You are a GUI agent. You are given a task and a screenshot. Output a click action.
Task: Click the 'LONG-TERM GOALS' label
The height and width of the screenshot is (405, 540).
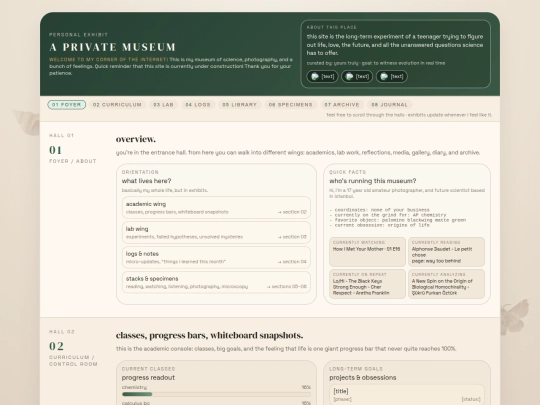tap(356, 369)
